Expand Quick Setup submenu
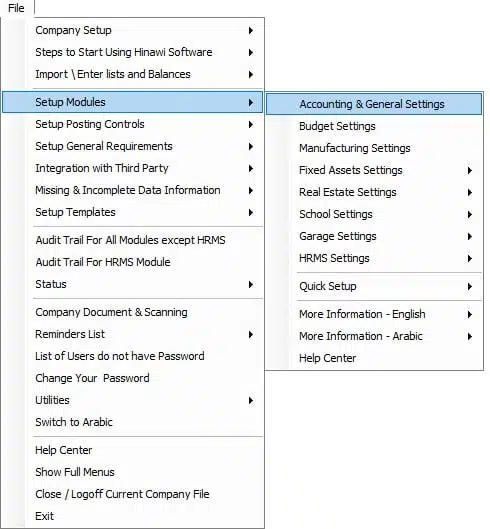Viewport: 490px width, 529px height. (x=374, y=286)
